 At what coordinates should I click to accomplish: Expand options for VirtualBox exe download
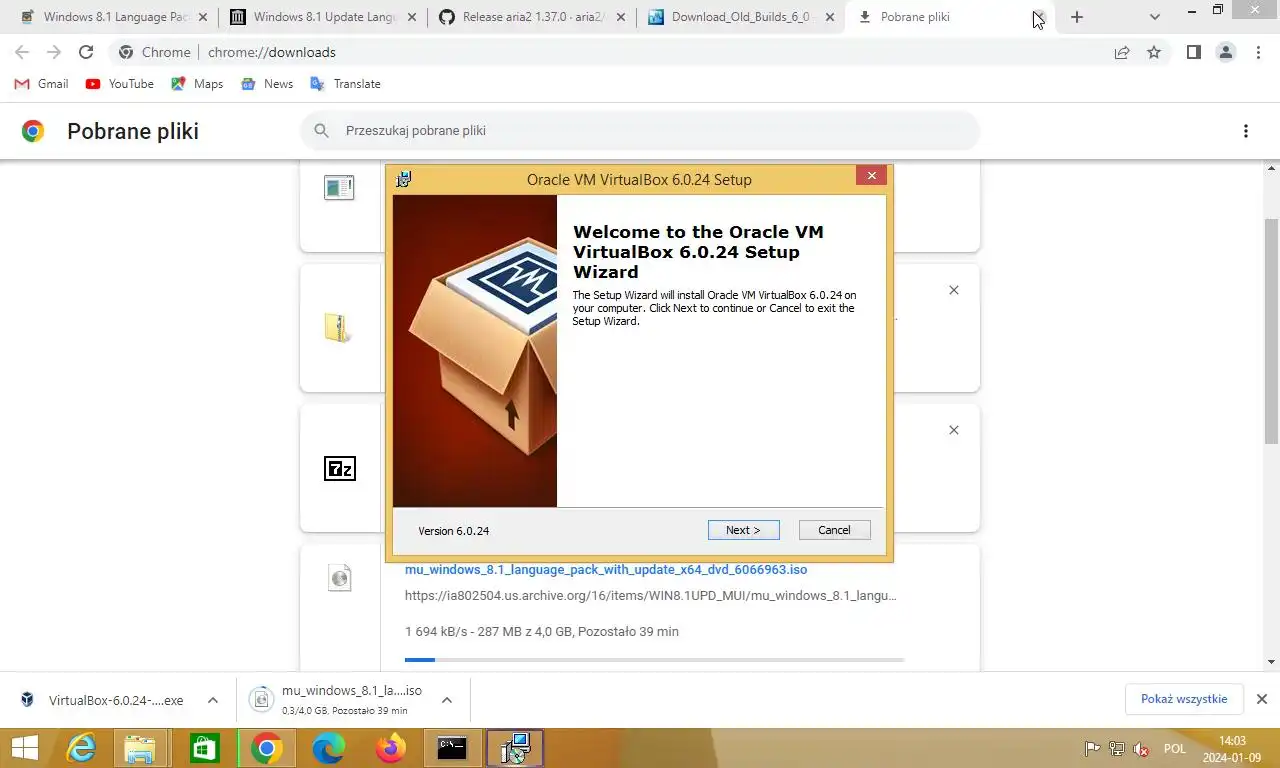(x=213, y=700)
